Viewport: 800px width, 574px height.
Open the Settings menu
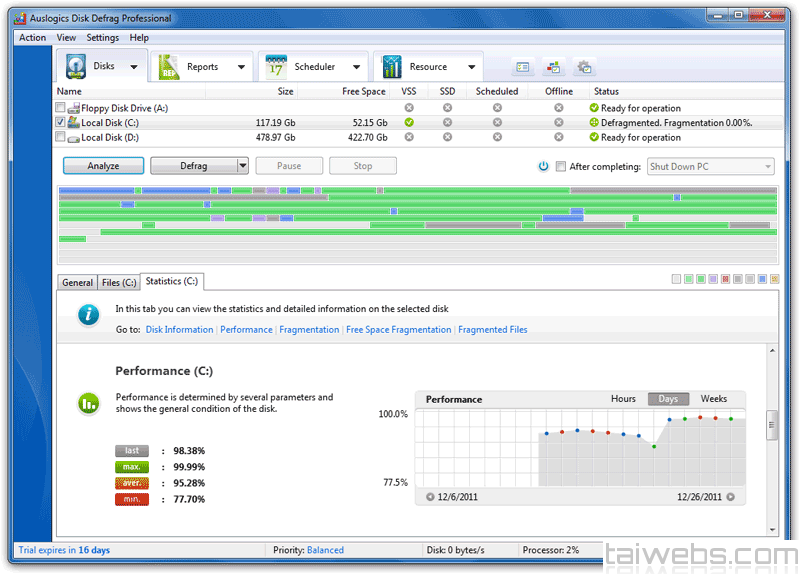[103, 38]
